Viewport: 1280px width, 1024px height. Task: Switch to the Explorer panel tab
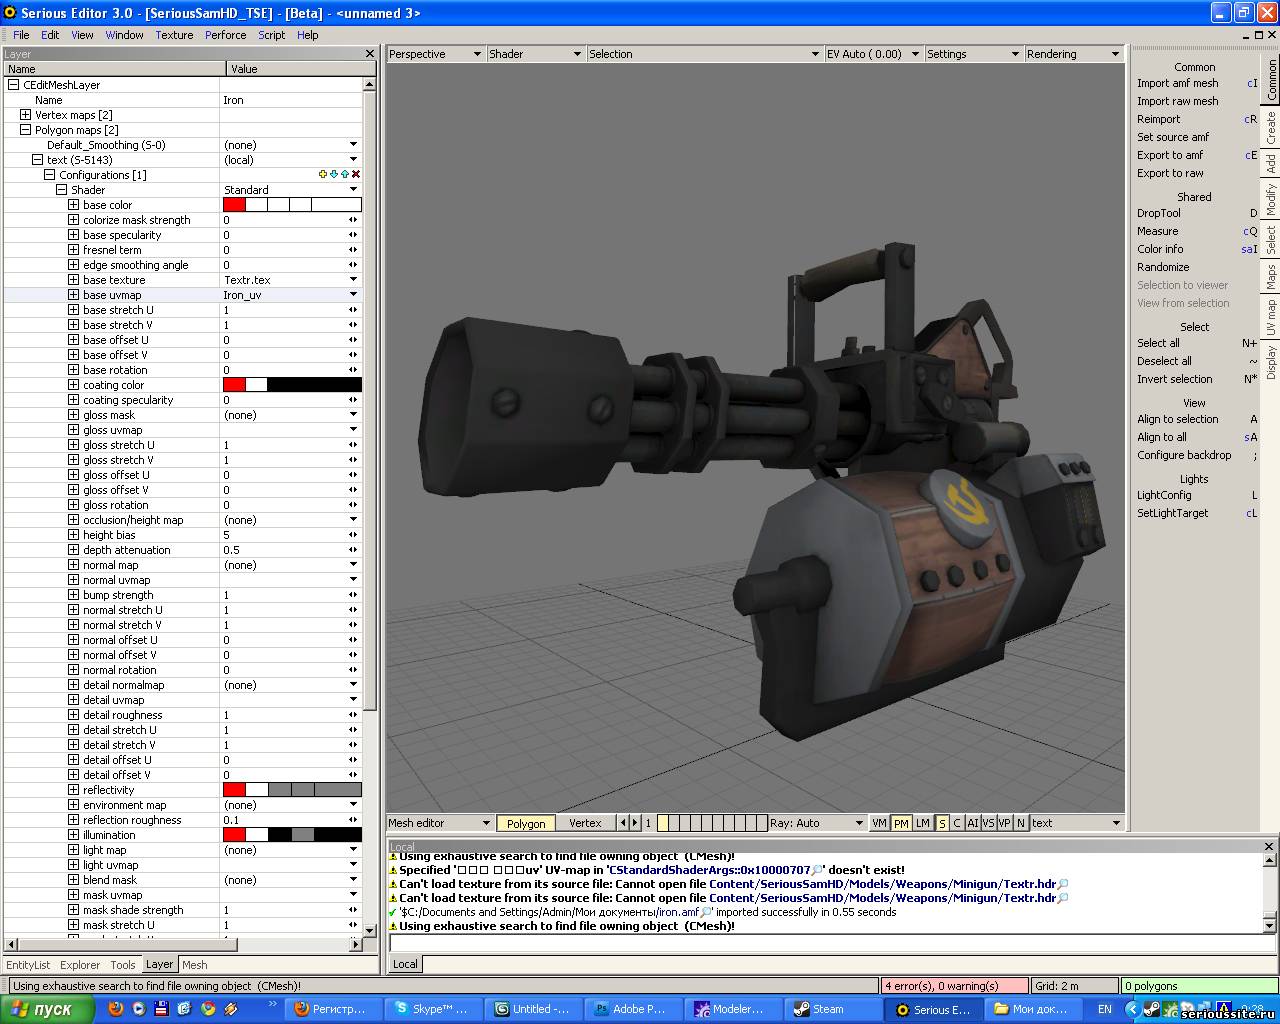80,965
